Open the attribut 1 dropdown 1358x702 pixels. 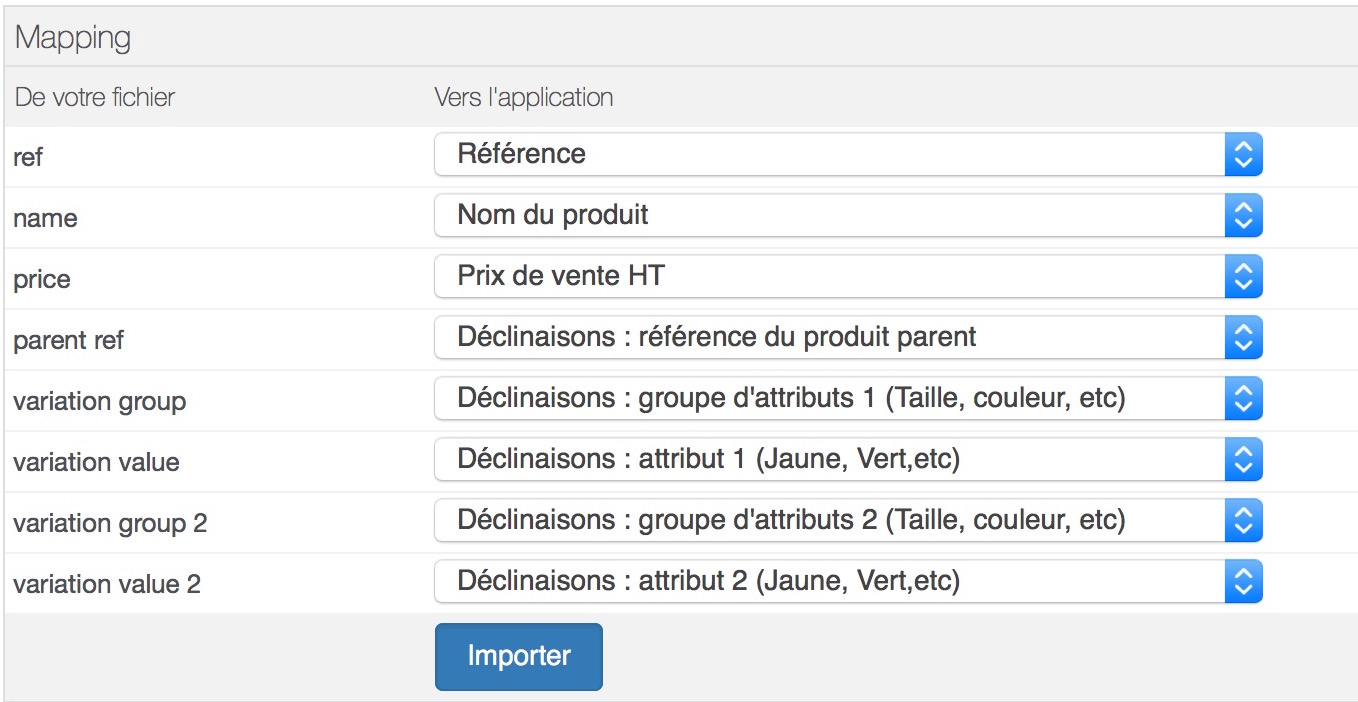click(x=848, y=459)
